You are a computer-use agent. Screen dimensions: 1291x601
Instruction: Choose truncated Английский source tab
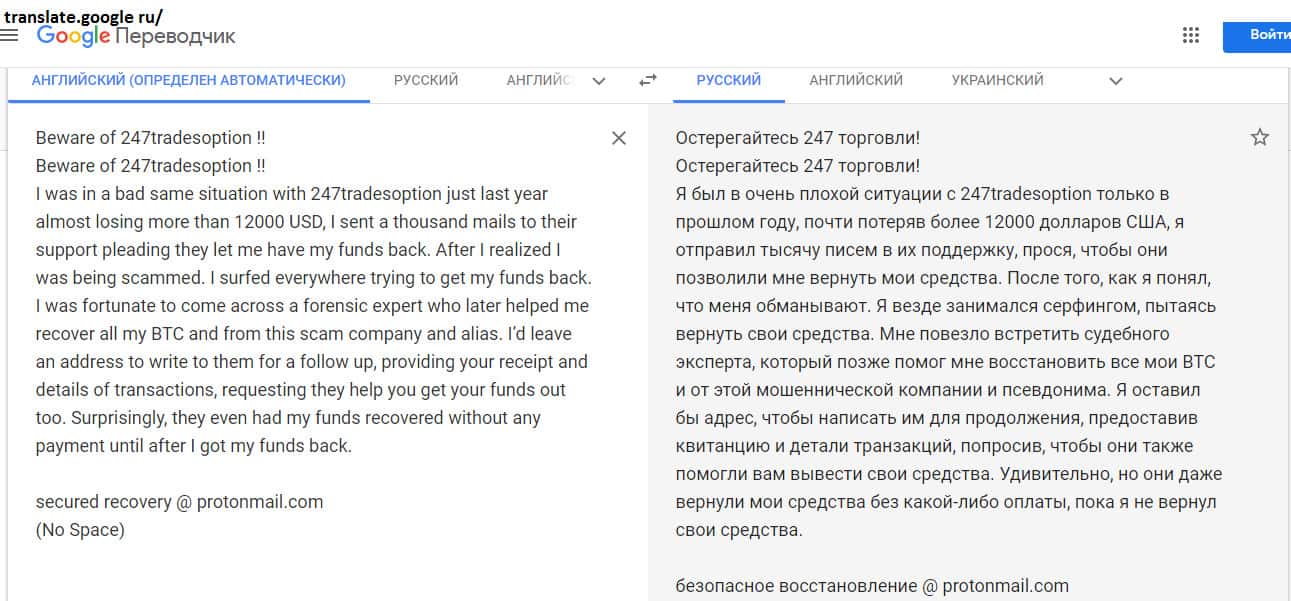[x=538, y=80]
